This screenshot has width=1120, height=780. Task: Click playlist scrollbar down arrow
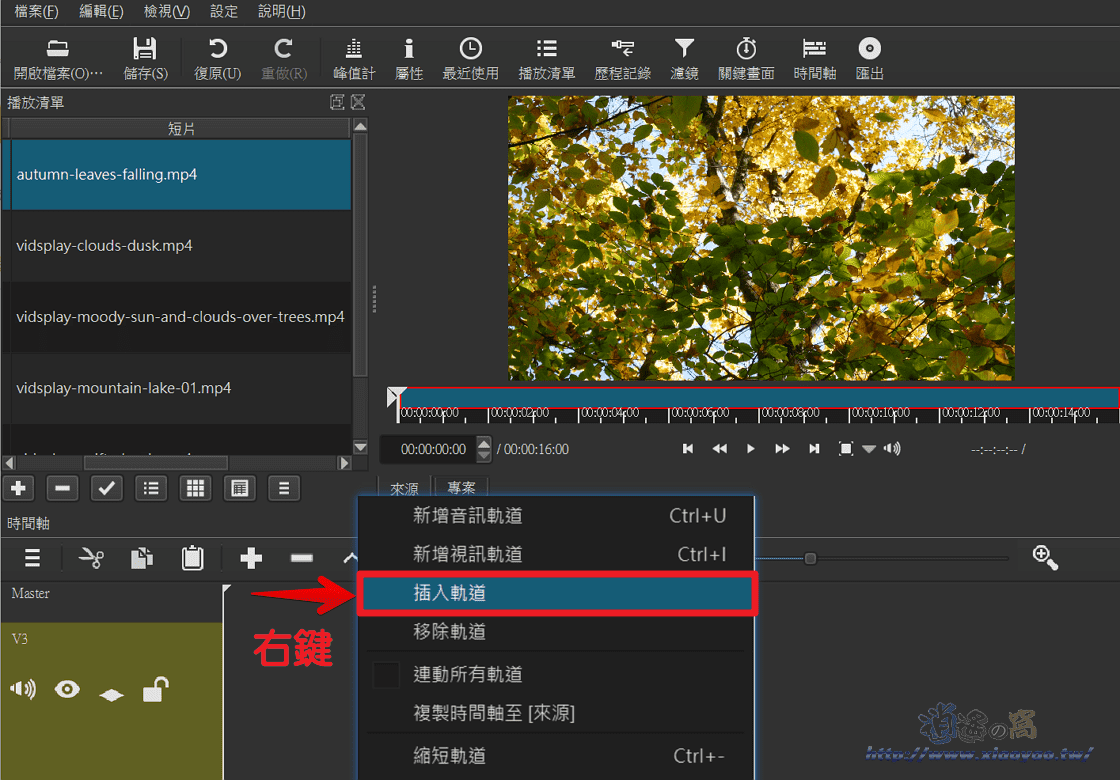(x=361, y=448)
